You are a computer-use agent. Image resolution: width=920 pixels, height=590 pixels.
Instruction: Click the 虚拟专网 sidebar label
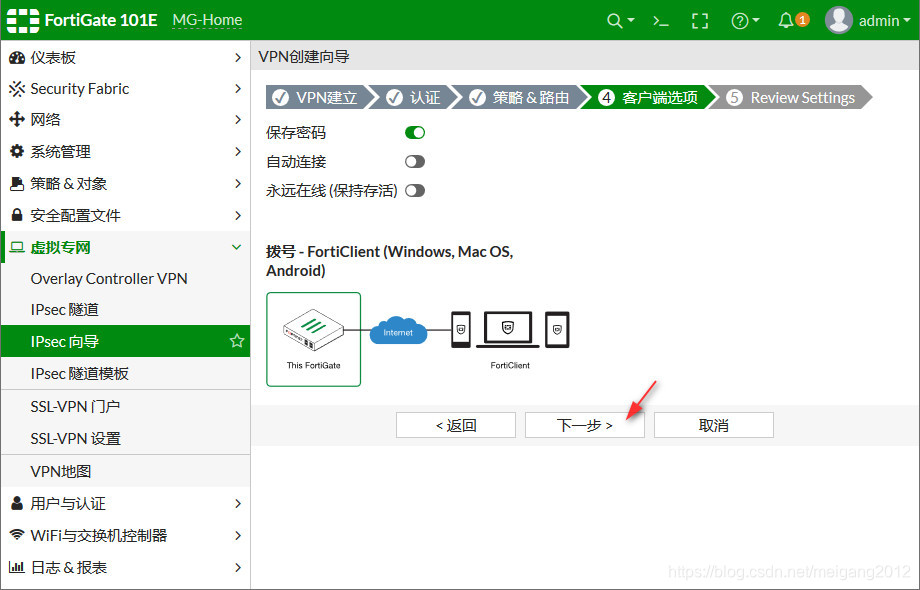click(x=60, y=247)
